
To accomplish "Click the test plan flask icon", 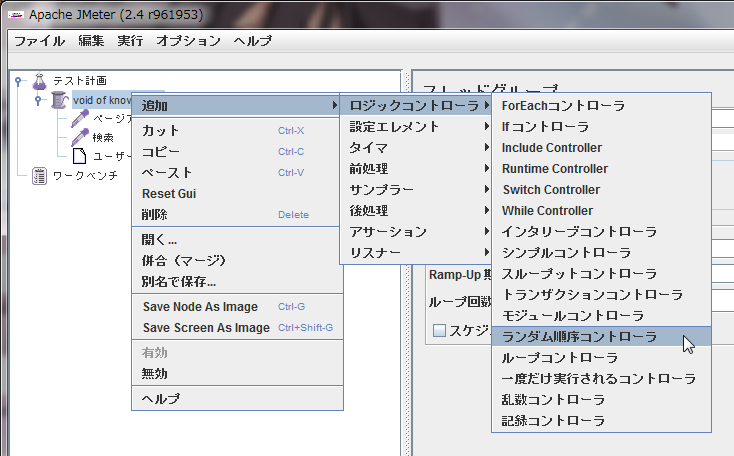I will coord(39,81).
